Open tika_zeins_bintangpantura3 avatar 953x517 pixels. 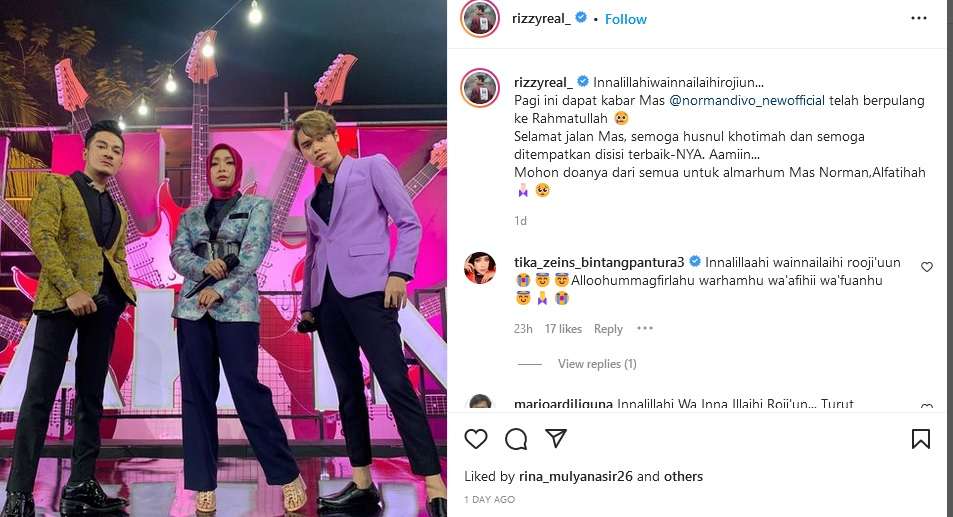point(480,268)
